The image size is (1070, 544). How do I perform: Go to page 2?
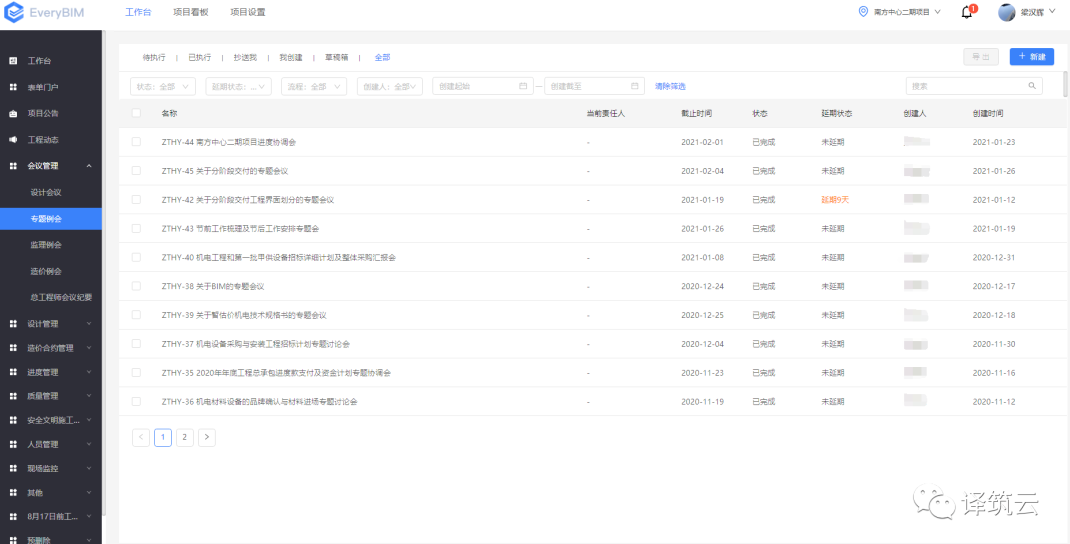coord(185,438)
